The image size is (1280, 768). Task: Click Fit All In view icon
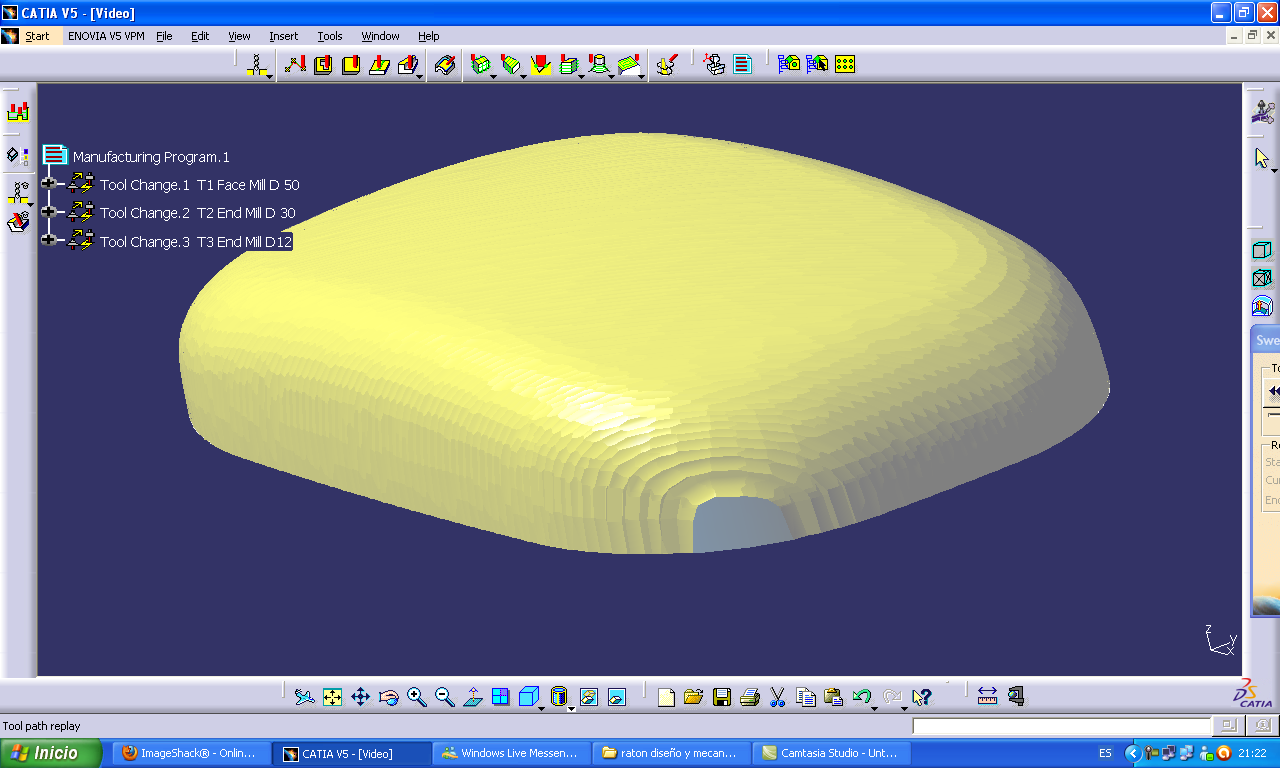(333, 697)
